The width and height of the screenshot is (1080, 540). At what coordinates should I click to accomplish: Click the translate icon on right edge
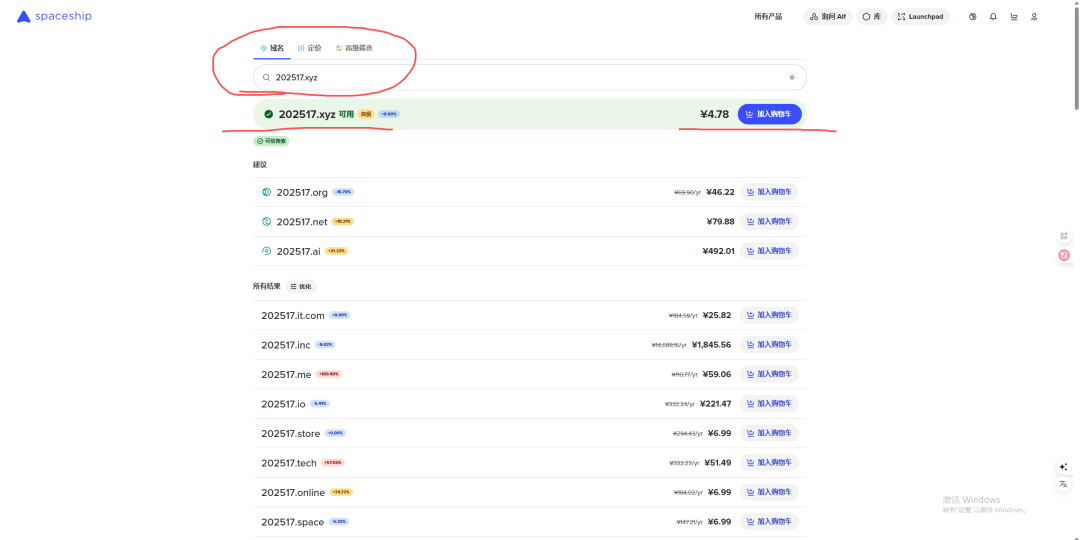point(1063,484)
